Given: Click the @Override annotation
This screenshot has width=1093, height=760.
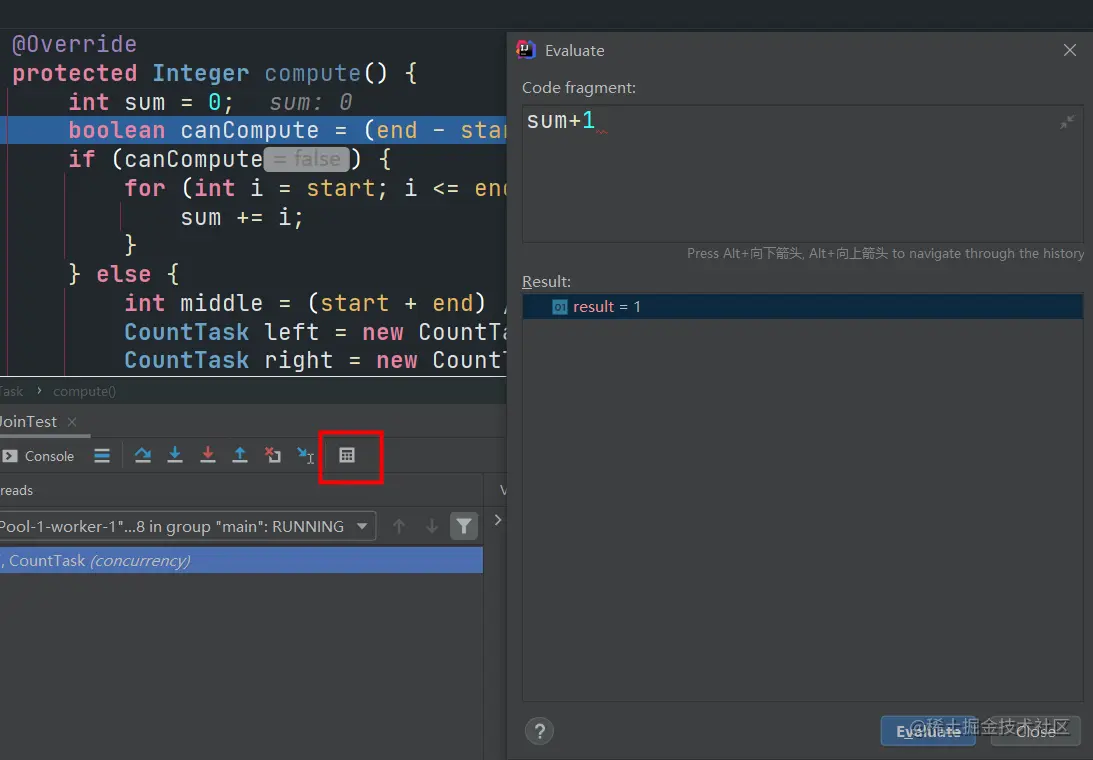Looking at the screenshot, I should point(75,45).
